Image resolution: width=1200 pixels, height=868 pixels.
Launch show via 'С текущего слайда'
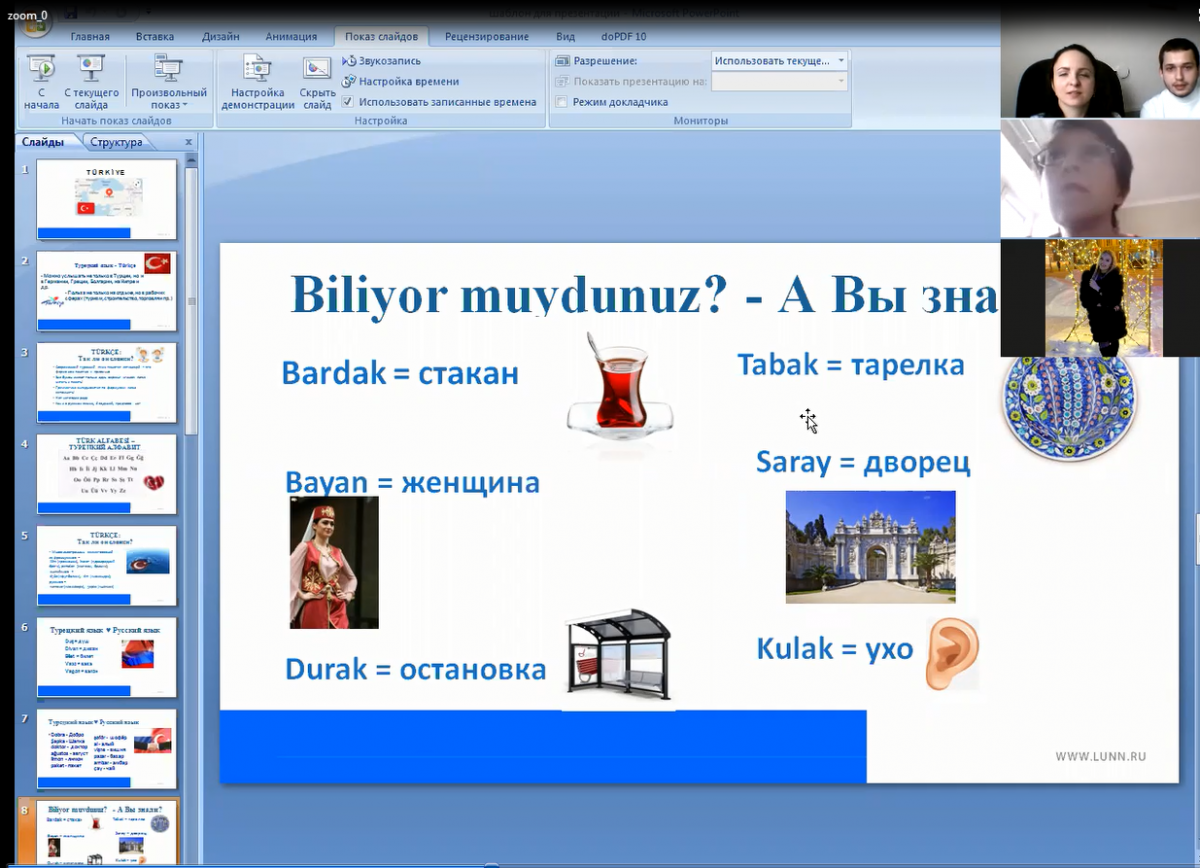pyautogui.click(x=91, y=82)
